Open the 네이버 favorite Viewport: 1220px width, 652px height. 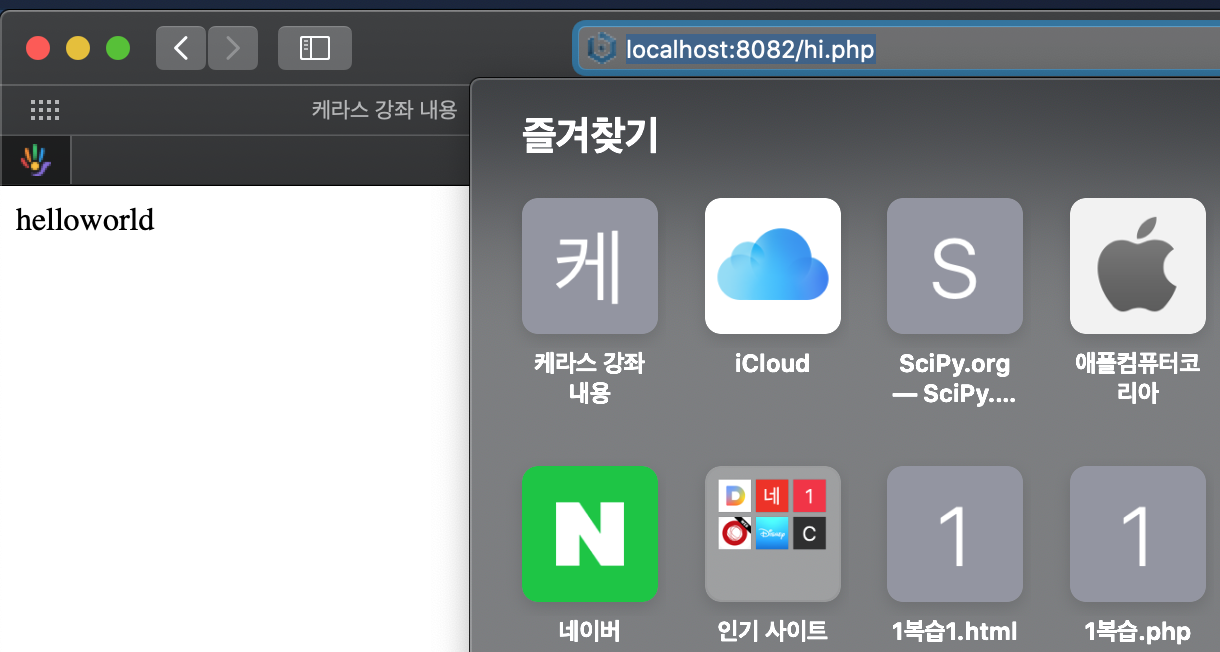coord(590,534)
